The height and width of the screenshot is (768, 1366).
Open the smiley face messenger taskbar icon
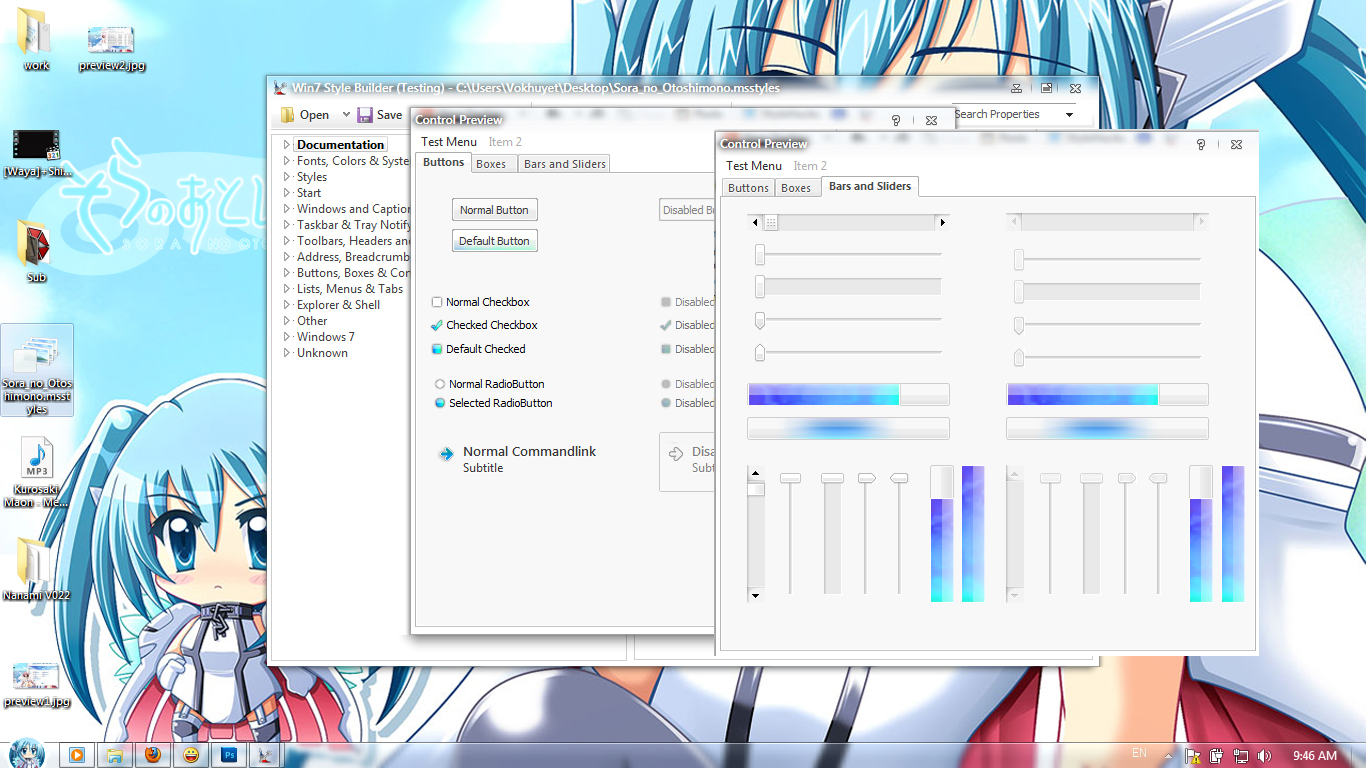pyautogui.click(x=191, y=755)
